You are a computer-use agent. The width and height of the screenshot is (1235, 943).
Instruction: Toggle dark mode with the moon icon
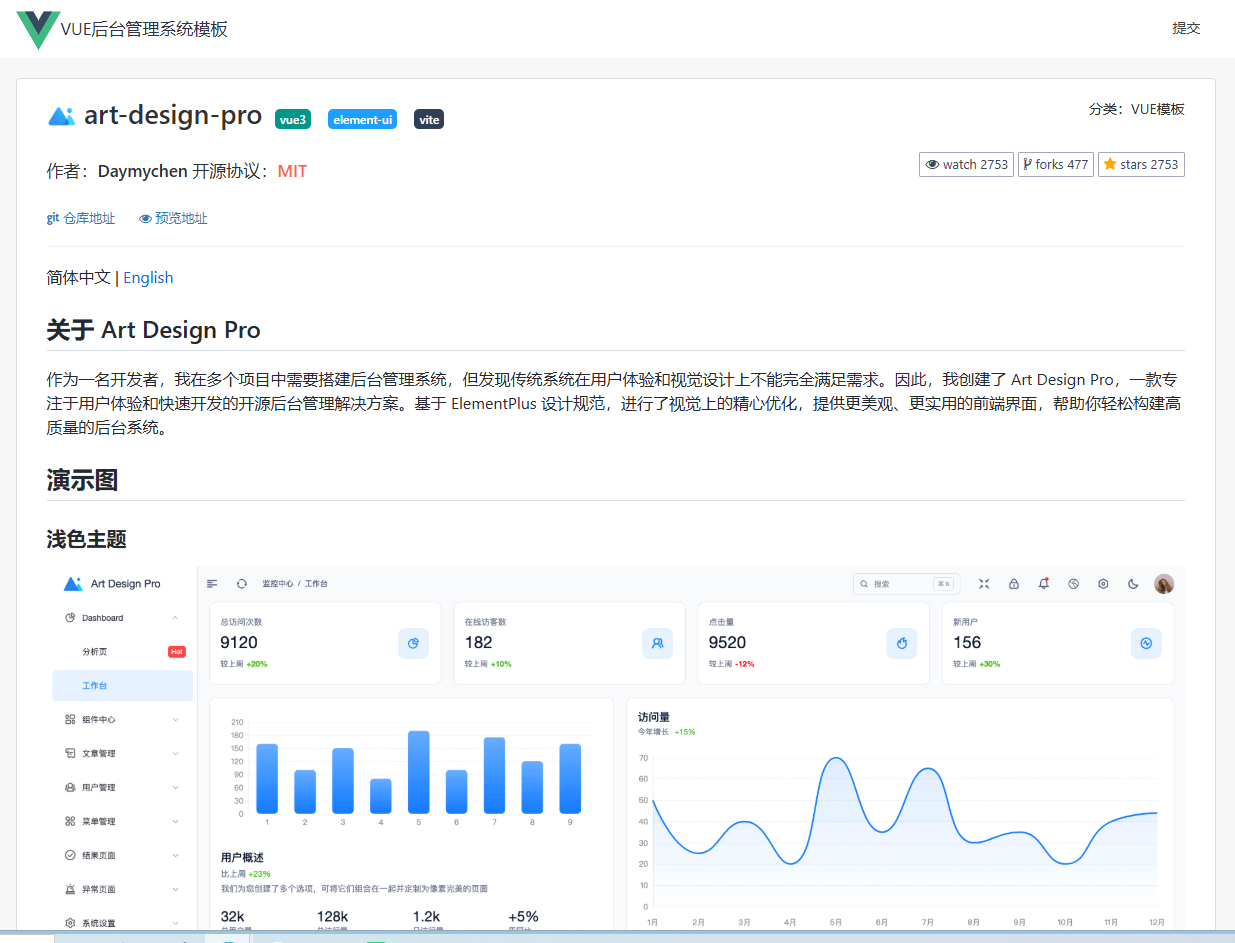click(x=1133, y=583)
